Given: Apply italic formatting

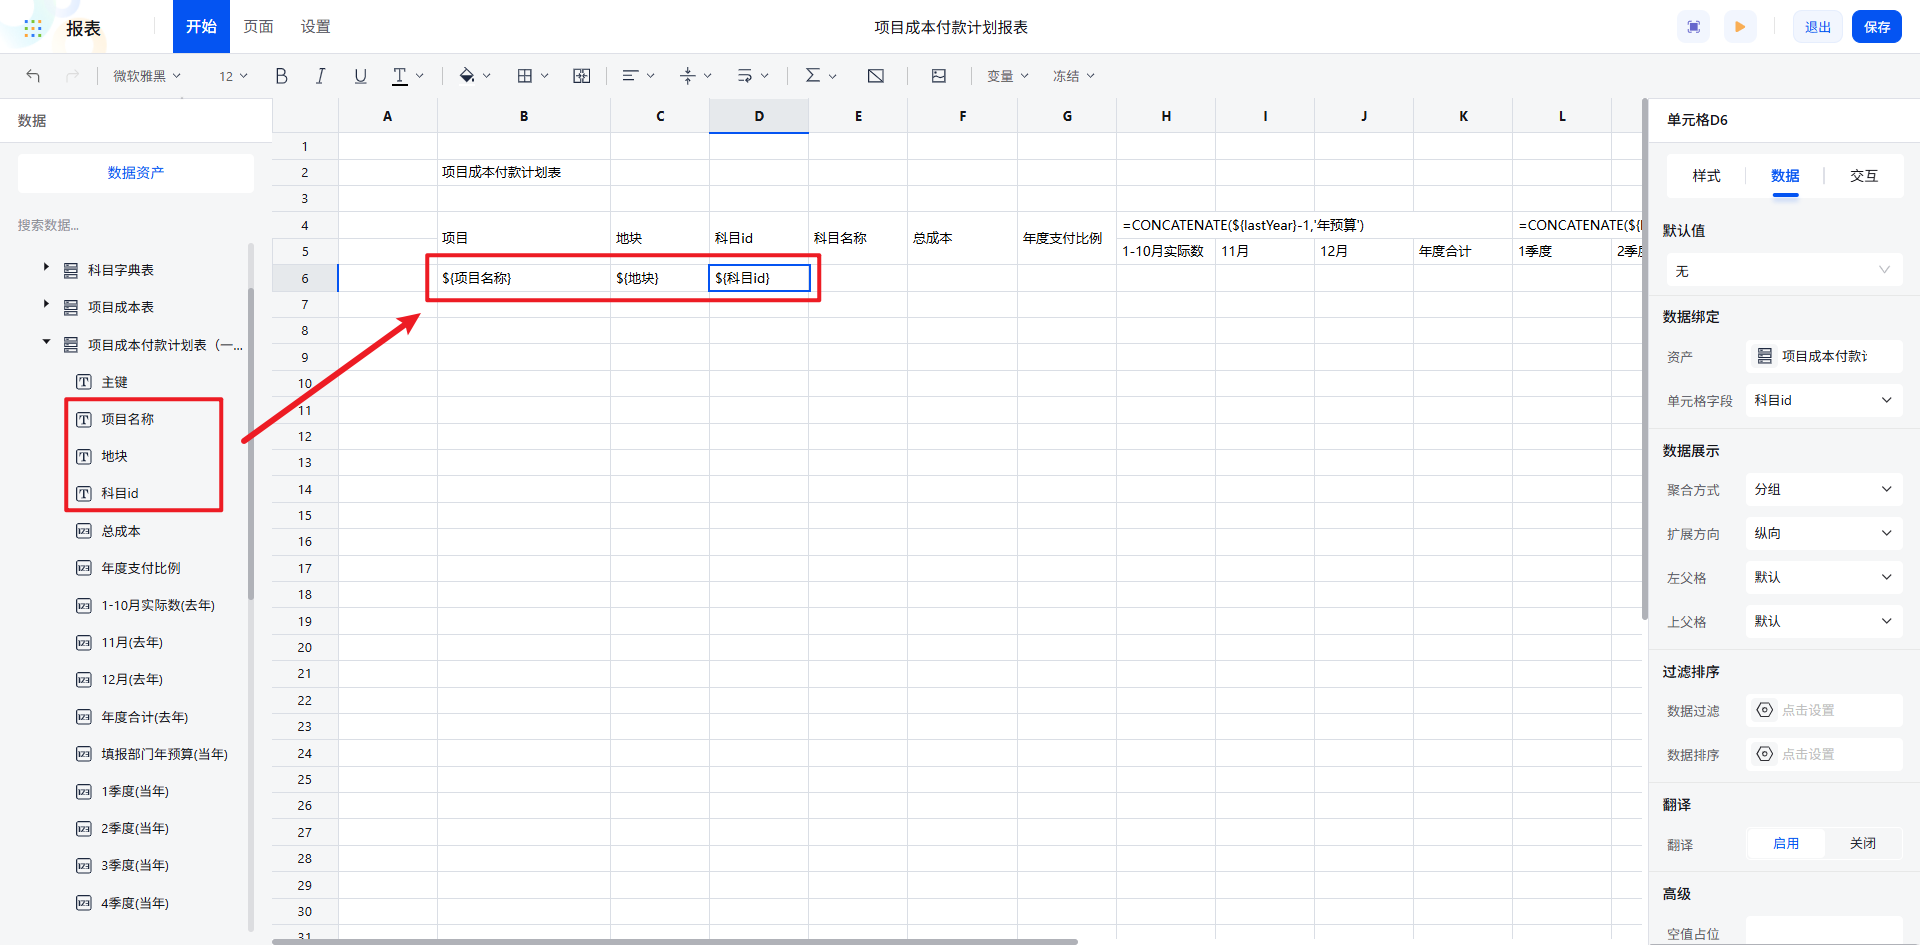Looking at the screenshot, I should click(320, 76).
